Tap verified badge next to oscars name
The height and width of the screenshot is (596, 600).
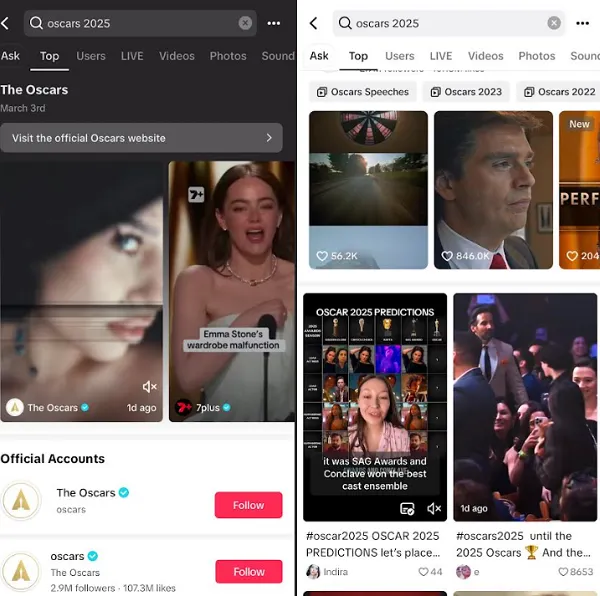pos(93,555)
